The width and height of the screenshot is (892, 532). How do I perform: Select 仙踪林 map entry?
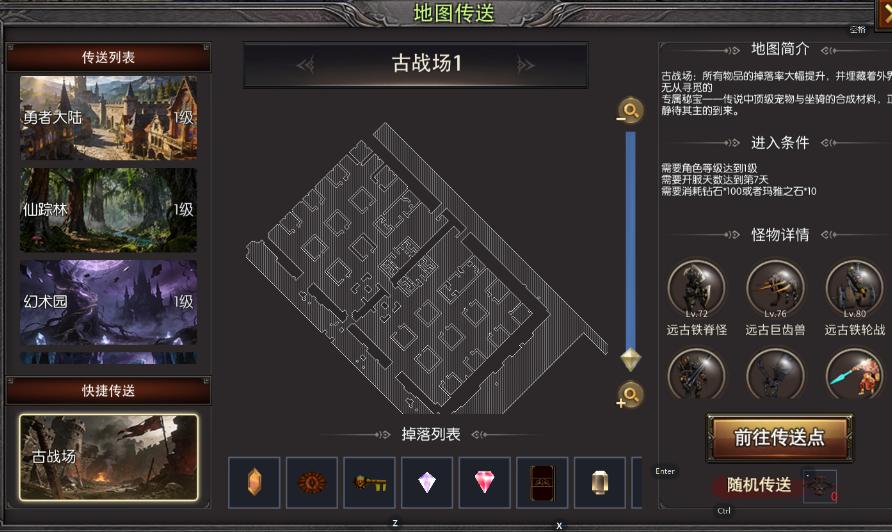pyautogui.click(x=109, y=210)
